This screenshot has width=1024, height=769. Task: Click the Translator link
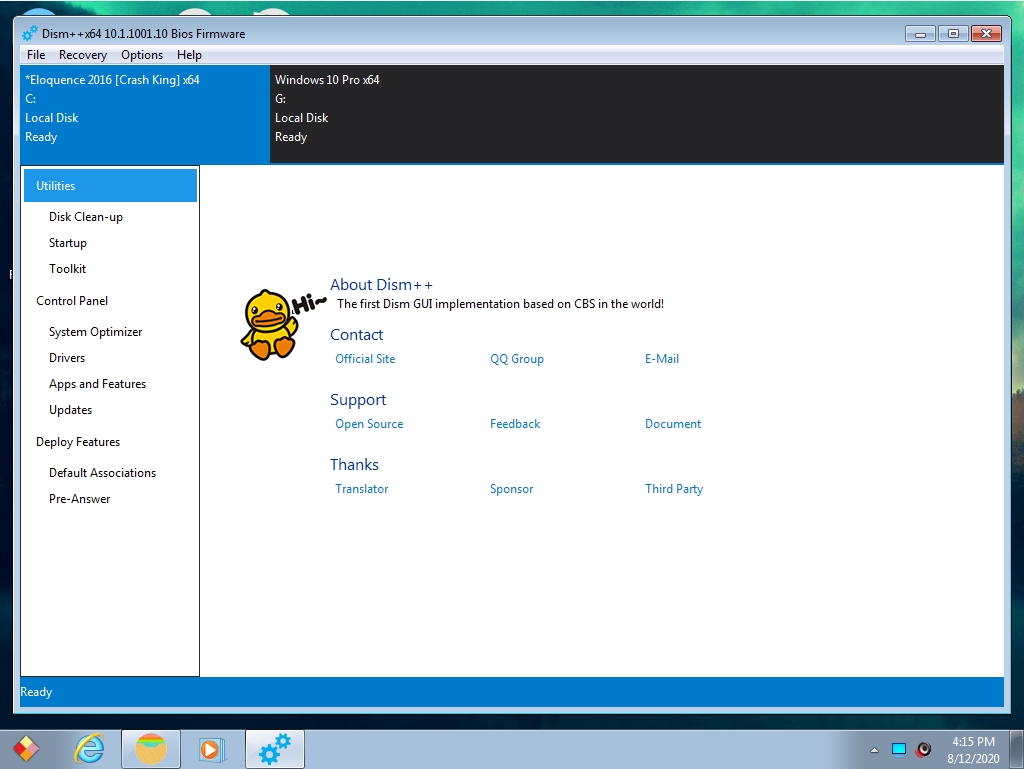click(x=361, y=489)
